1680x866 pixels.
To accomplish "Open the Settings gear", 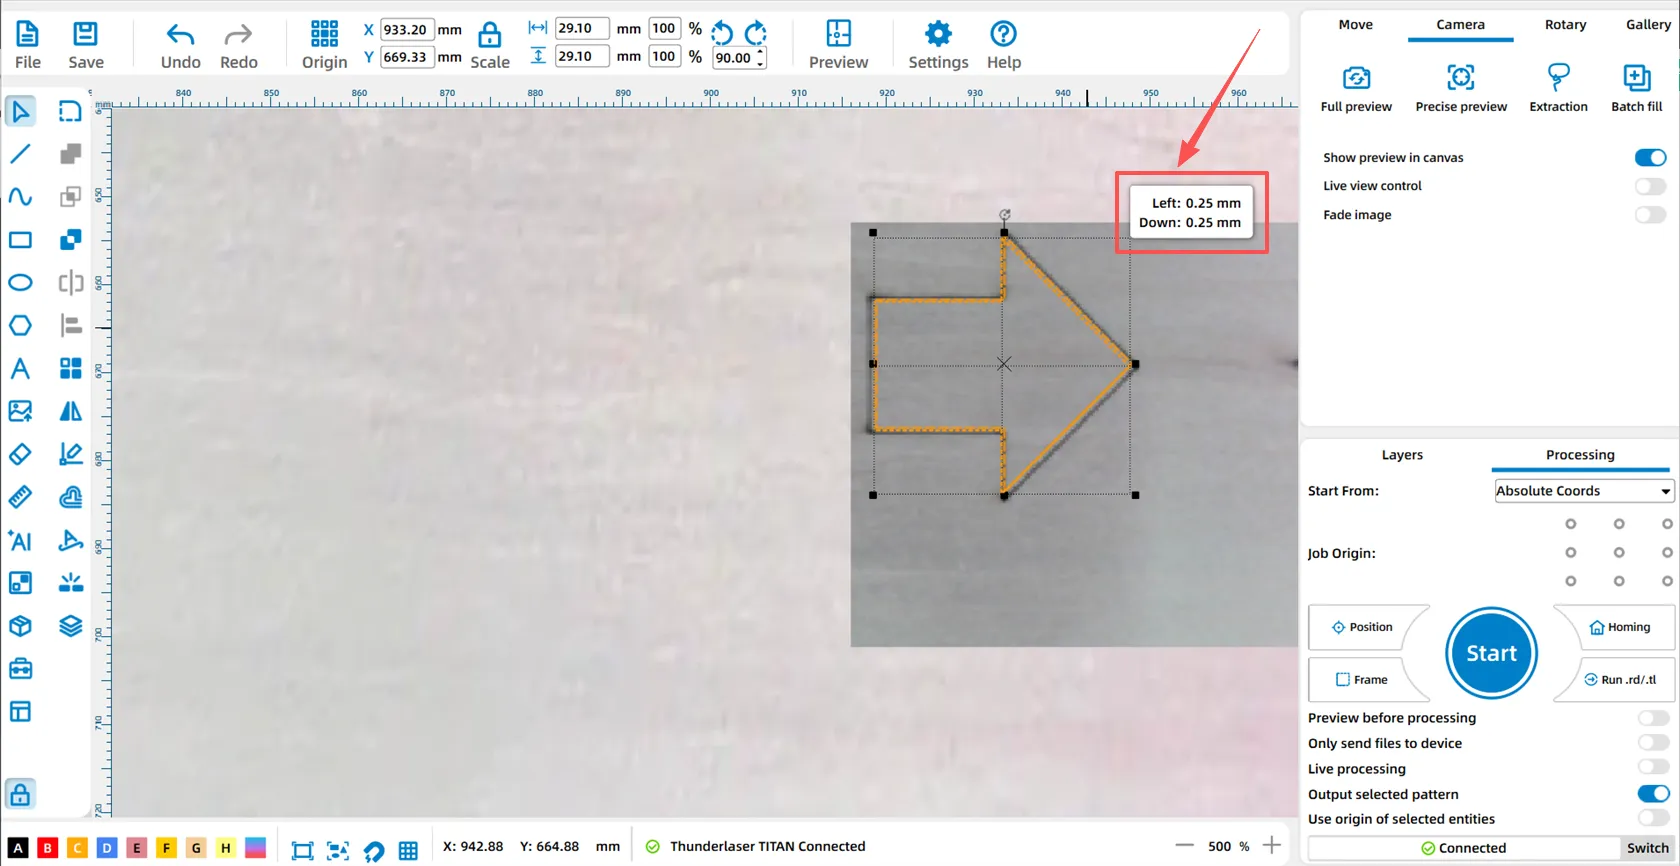I will [937, 35].
